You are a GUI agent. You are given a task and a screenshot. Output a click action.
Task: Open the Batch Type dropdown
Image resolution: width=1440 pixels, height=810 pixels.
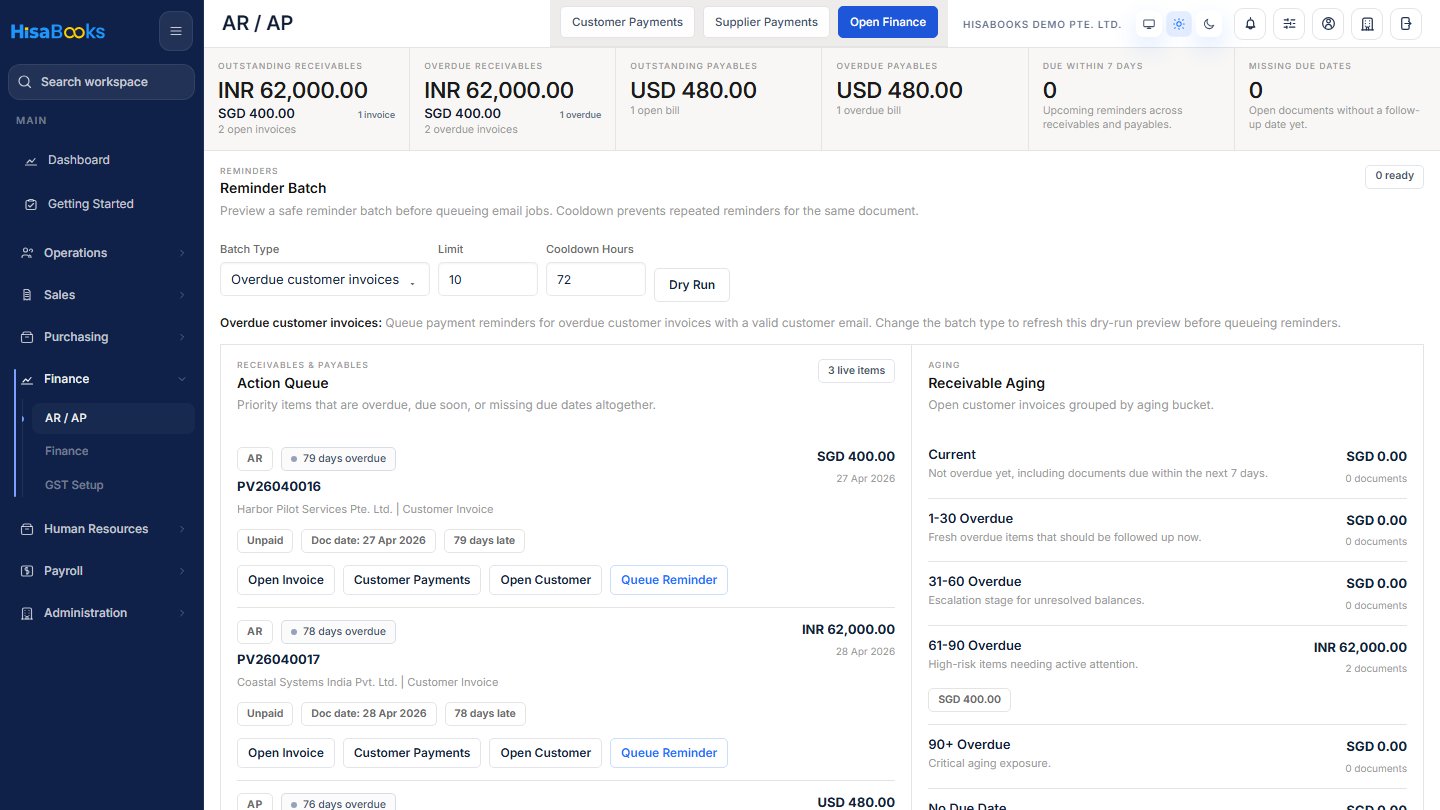(x=325, y=280)
